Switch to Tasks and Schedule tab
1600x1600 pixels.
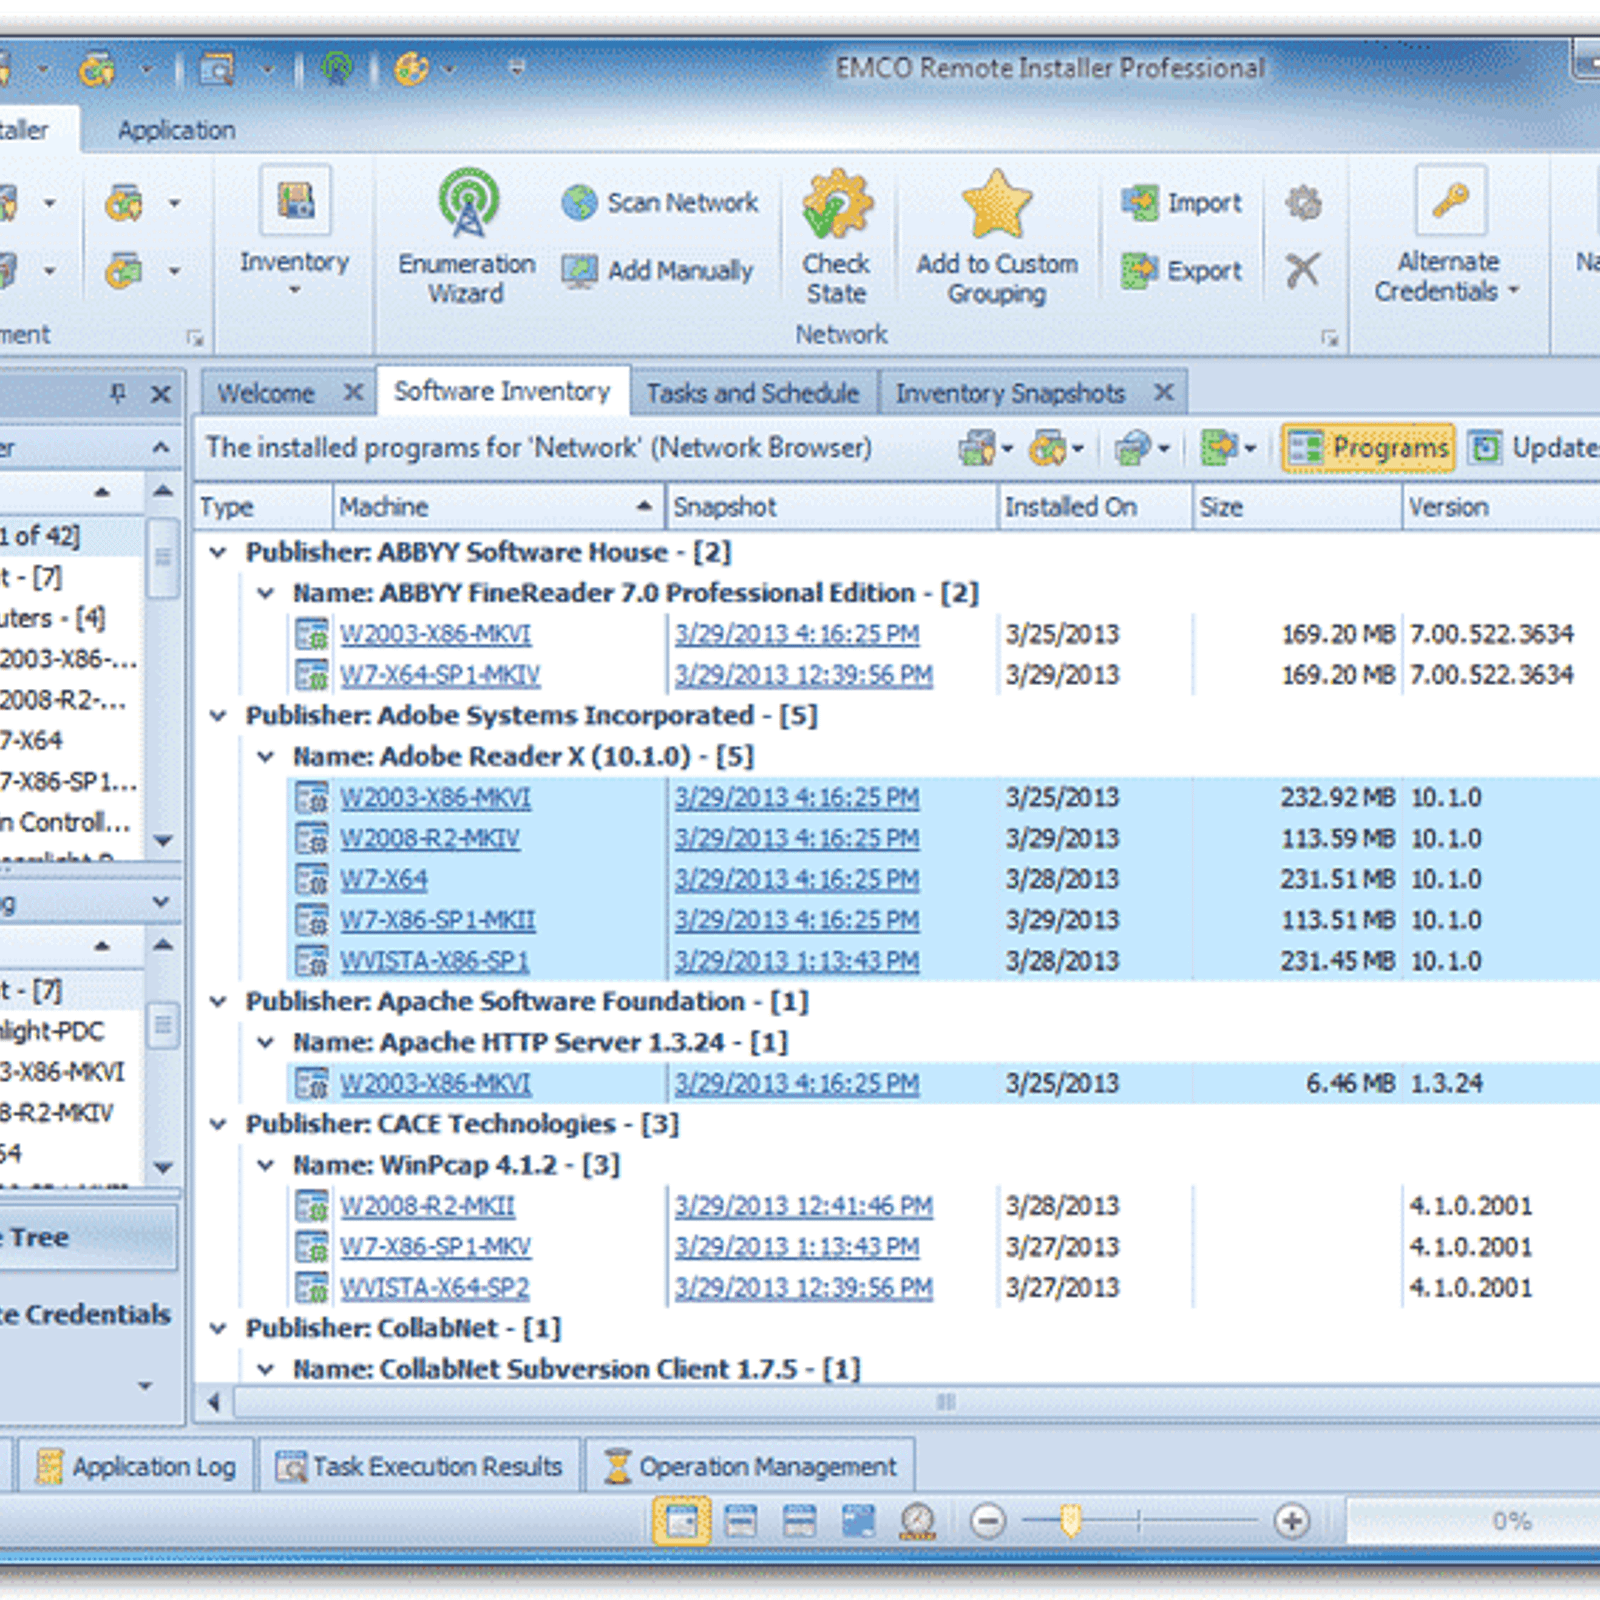[753, 393]
